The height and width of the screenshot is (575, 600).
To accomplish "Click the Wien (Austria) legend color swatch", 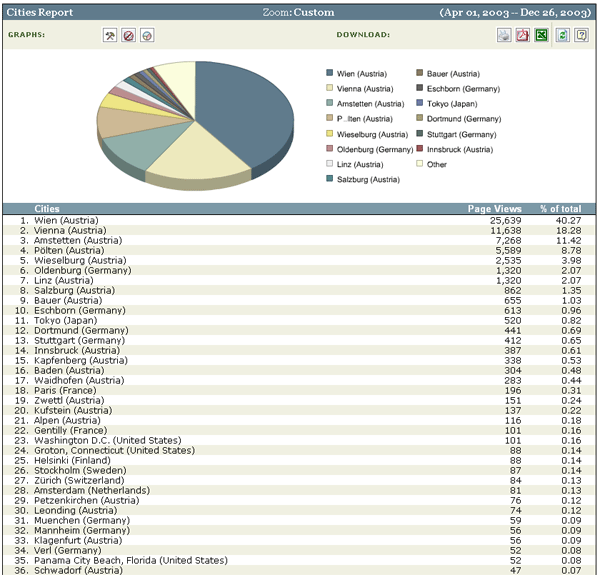I will (x=329, y=73).
